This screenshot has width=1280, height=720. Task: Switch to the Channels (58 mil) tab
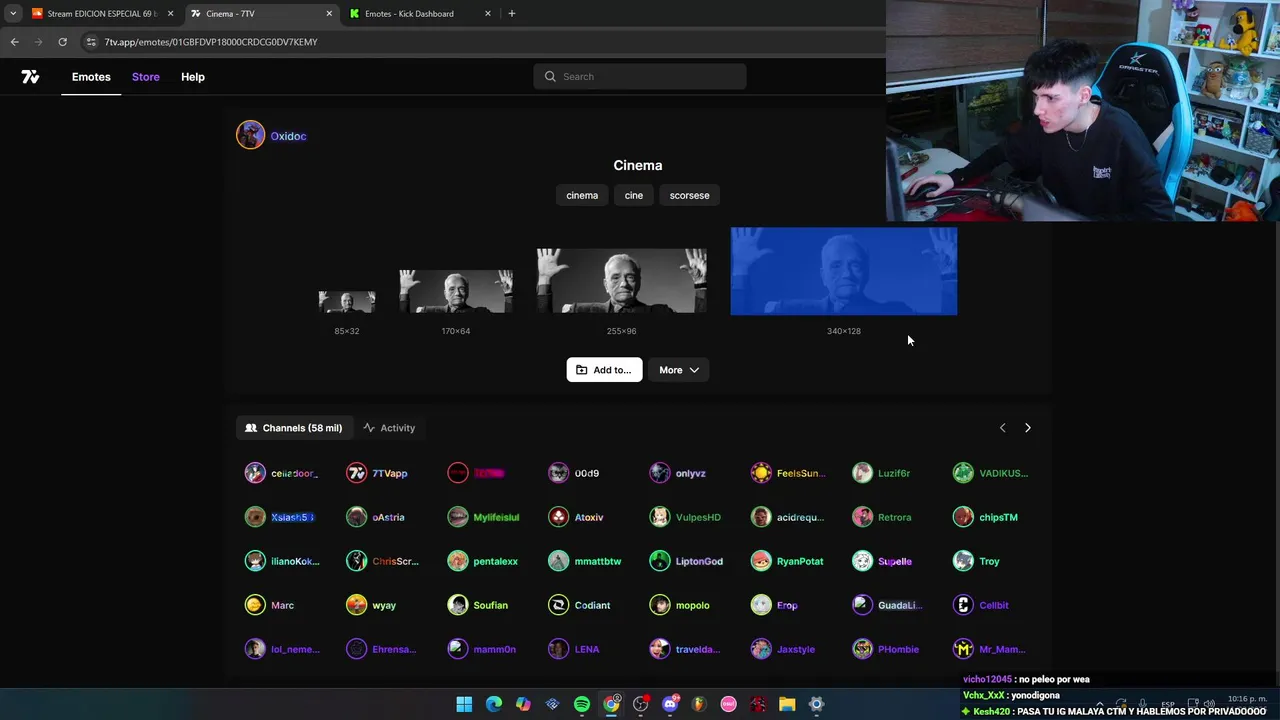coord(294,428)
